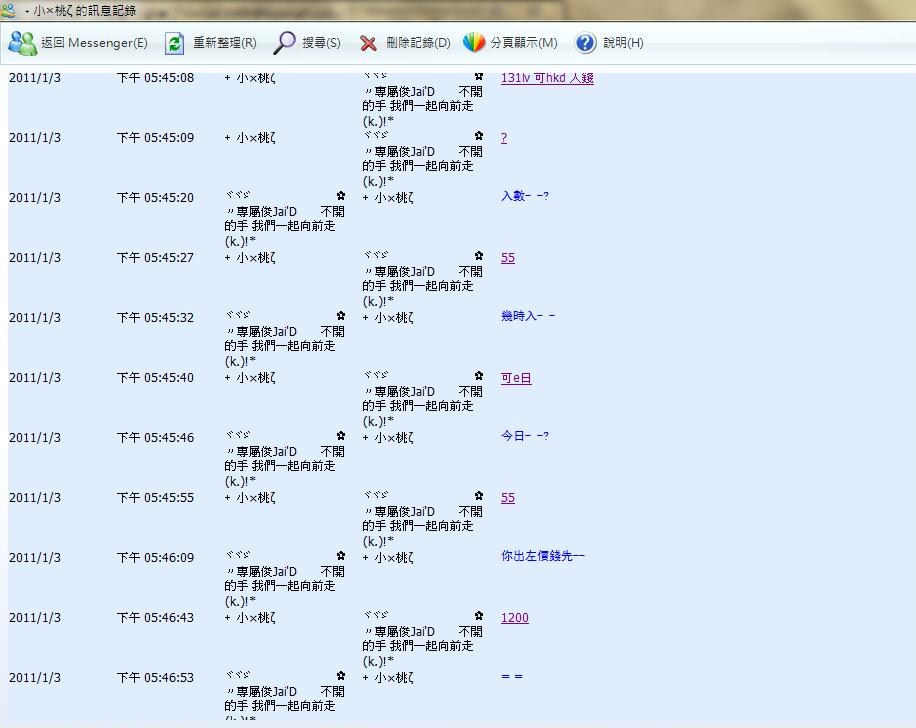Click the blue question mark help icon
Image resolution: width=916 pixels, height=728 pixels.
[585, 43]
